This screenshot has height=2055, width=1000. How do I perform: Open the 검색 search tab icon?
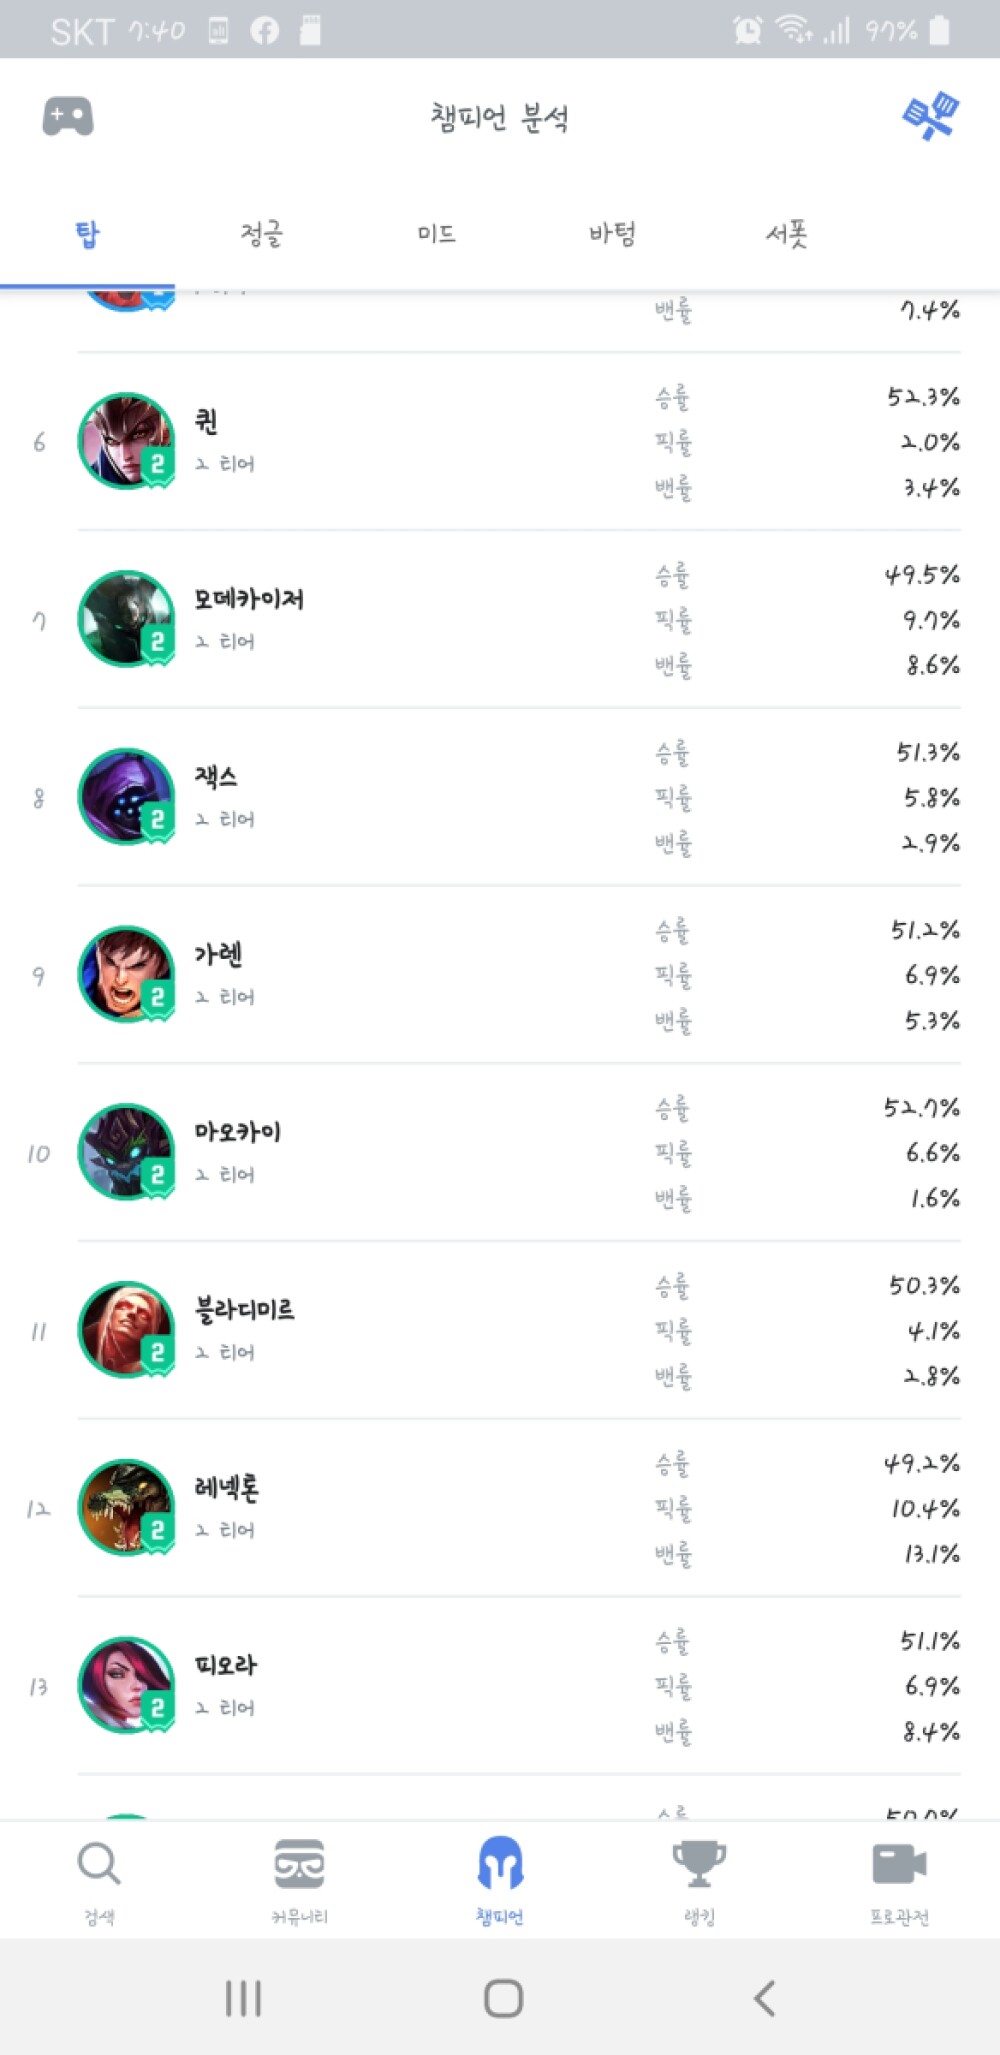[99, 1864]
